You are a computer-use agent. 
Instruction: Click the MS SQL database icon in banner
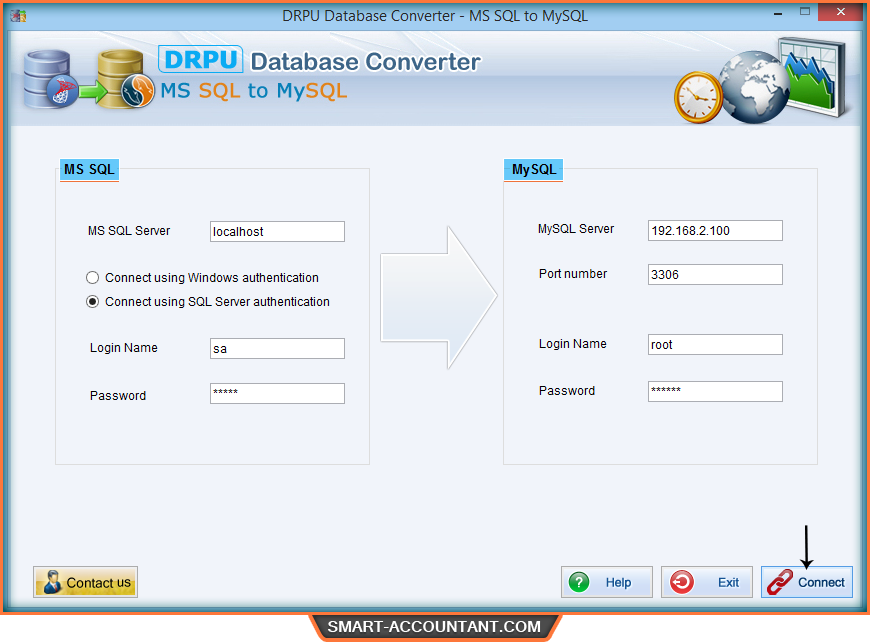(x=50, y=79)
